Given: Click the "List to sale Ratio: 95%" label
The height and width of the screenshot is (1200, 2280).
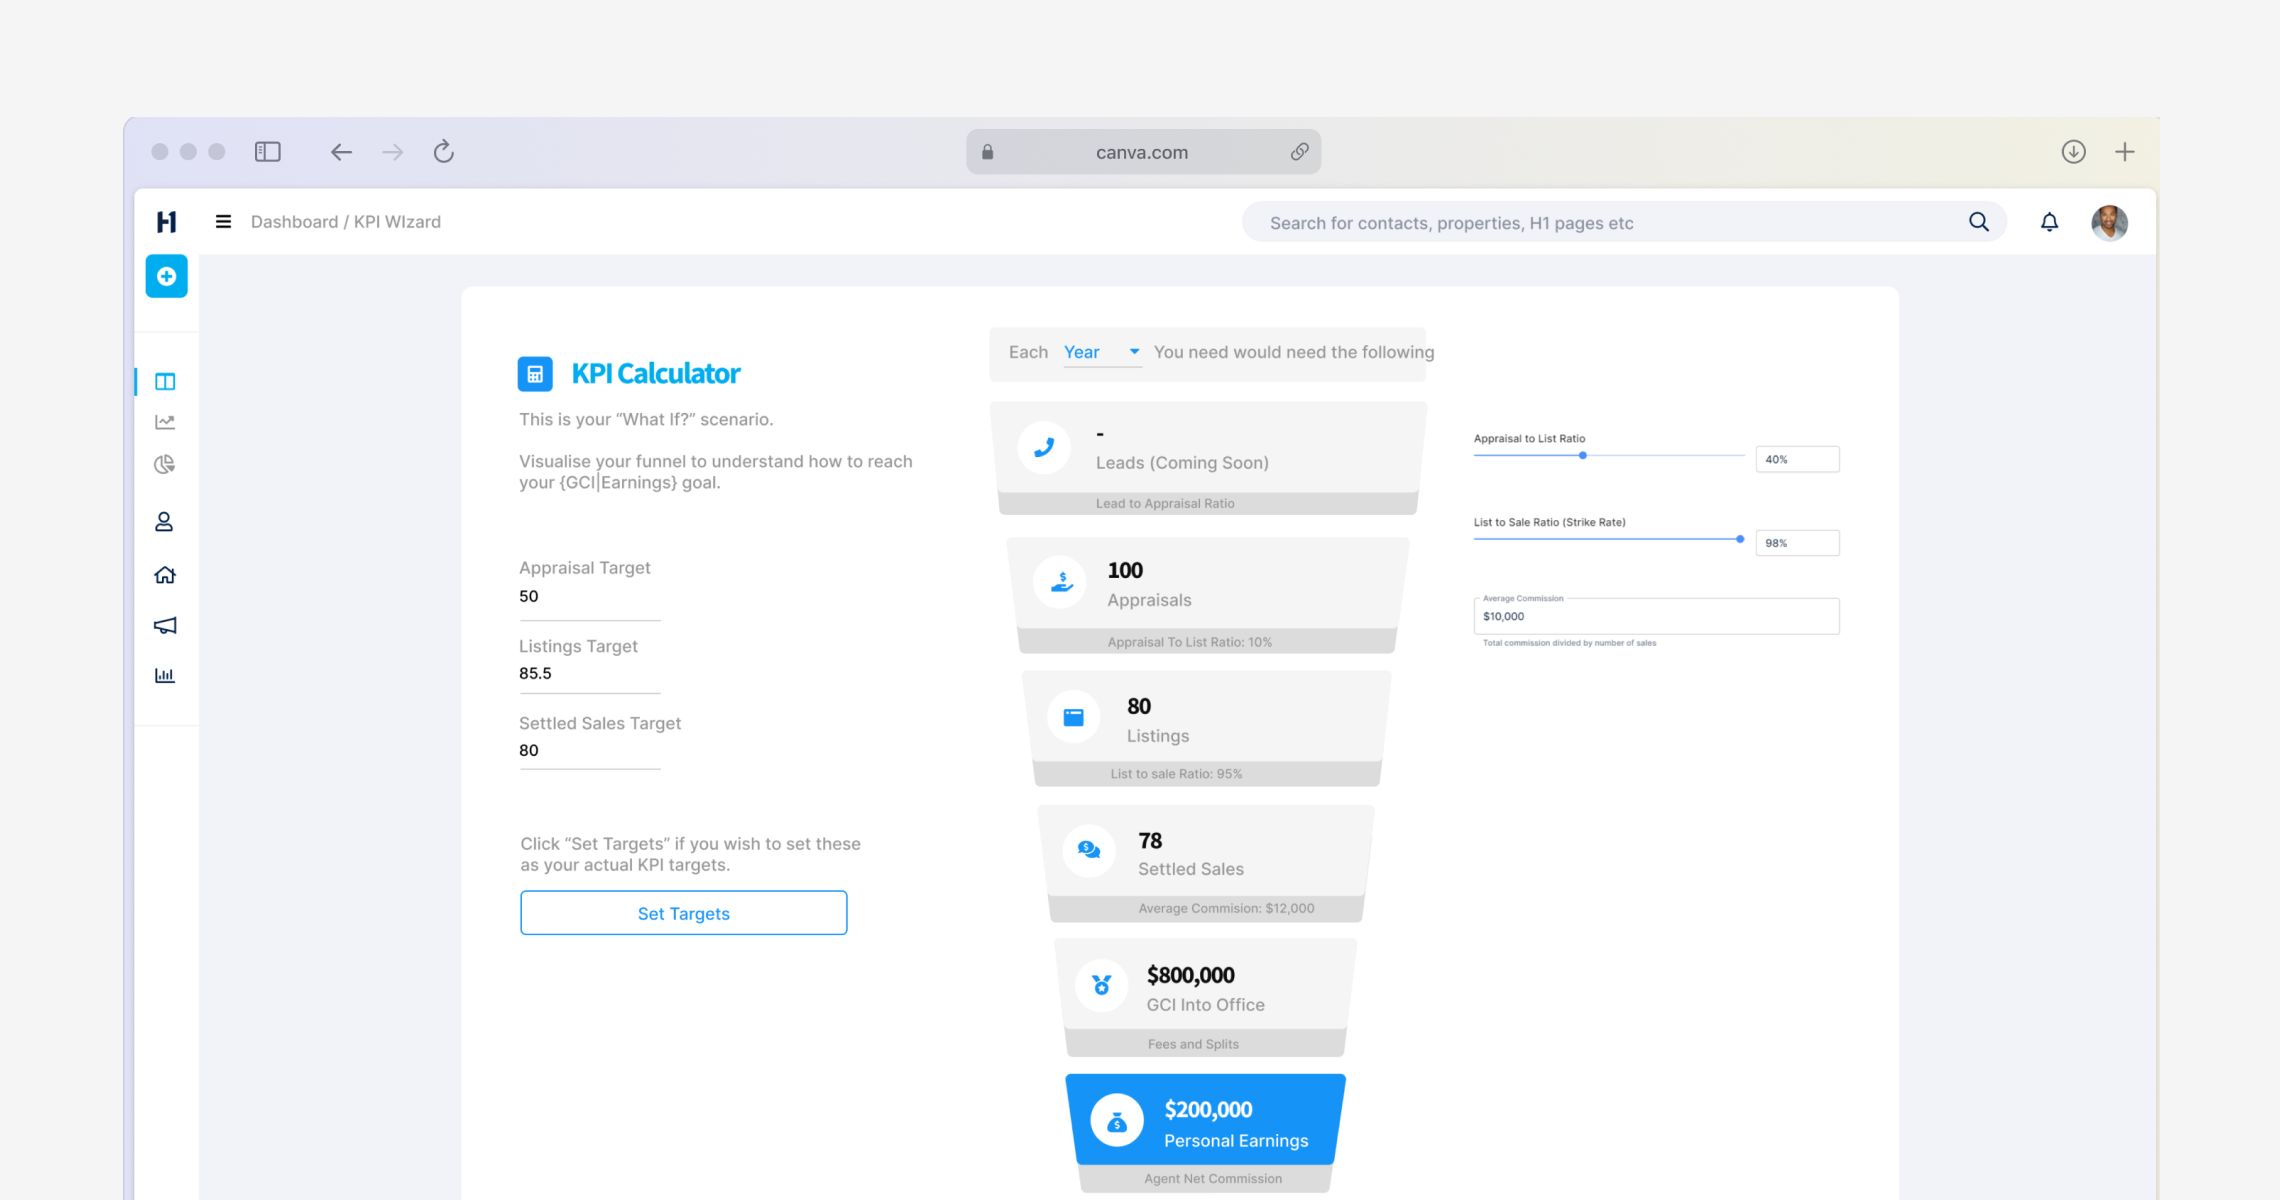Looking at the screenshot, I should (1176, 774).
